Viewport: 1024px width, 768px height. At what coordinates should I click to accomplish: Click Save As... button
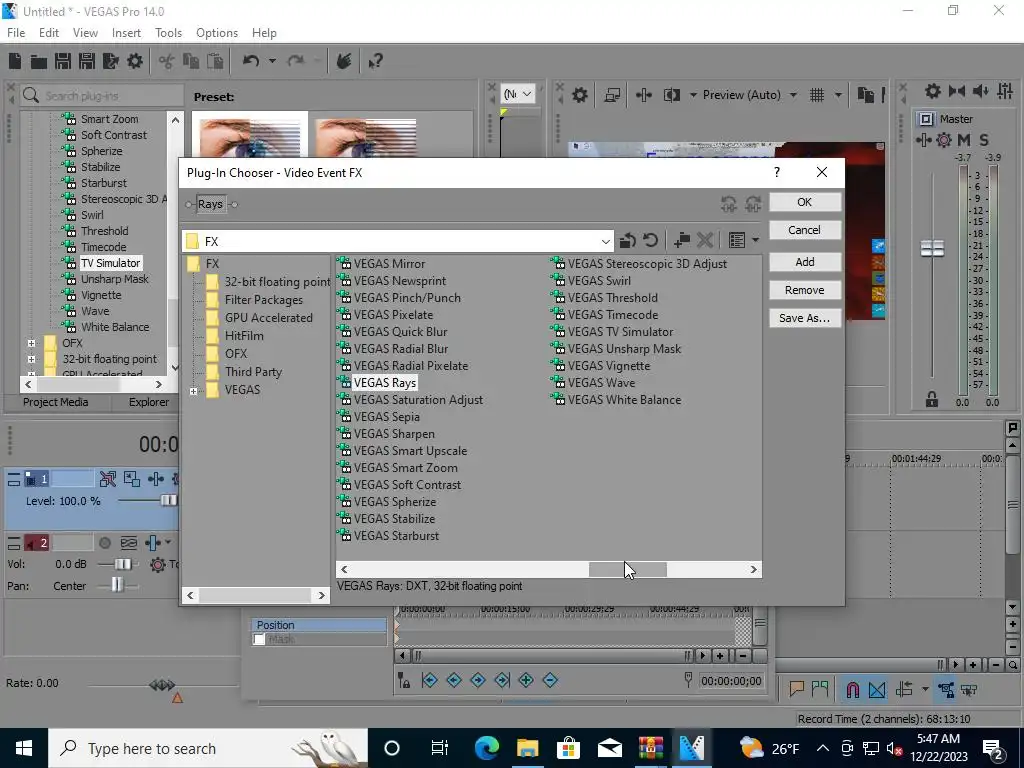click(x=805, y=318)
